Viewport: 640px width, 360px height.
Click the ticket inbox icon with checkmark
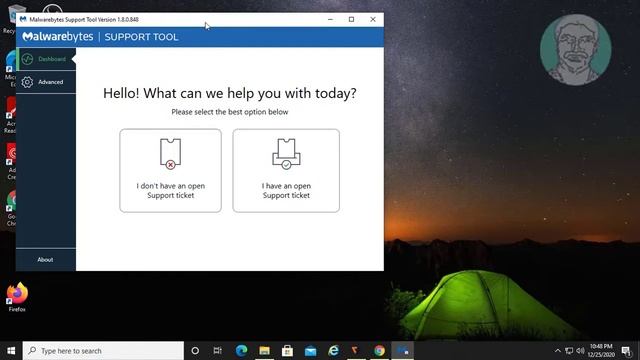286,154
